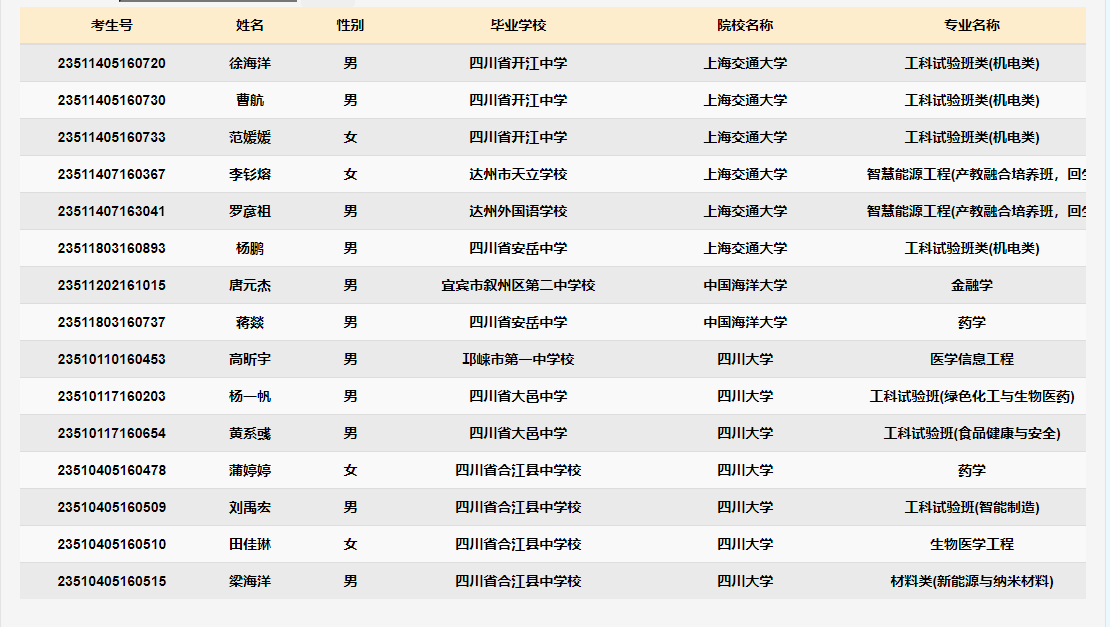This screenshot has height=627, width=1110.
Task: Click 药学 in 蒲婷婷's row
Action: click(972, 471)
